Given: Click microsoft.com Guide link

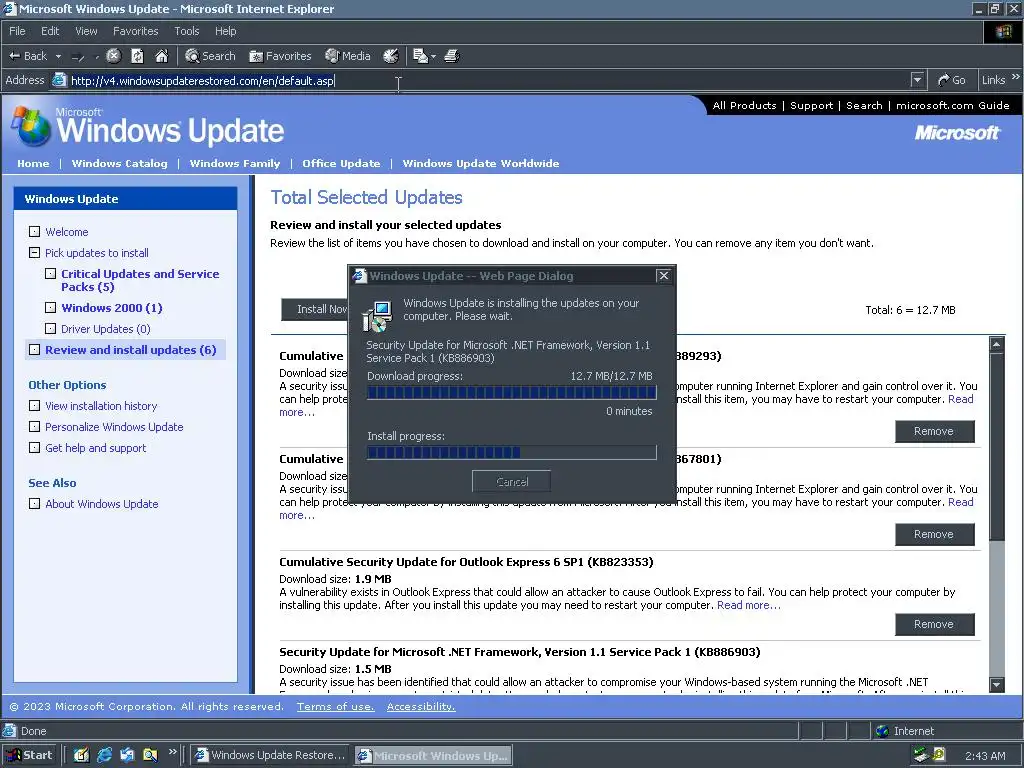Looking at the screenshot, I should click(x=953, y=105).
